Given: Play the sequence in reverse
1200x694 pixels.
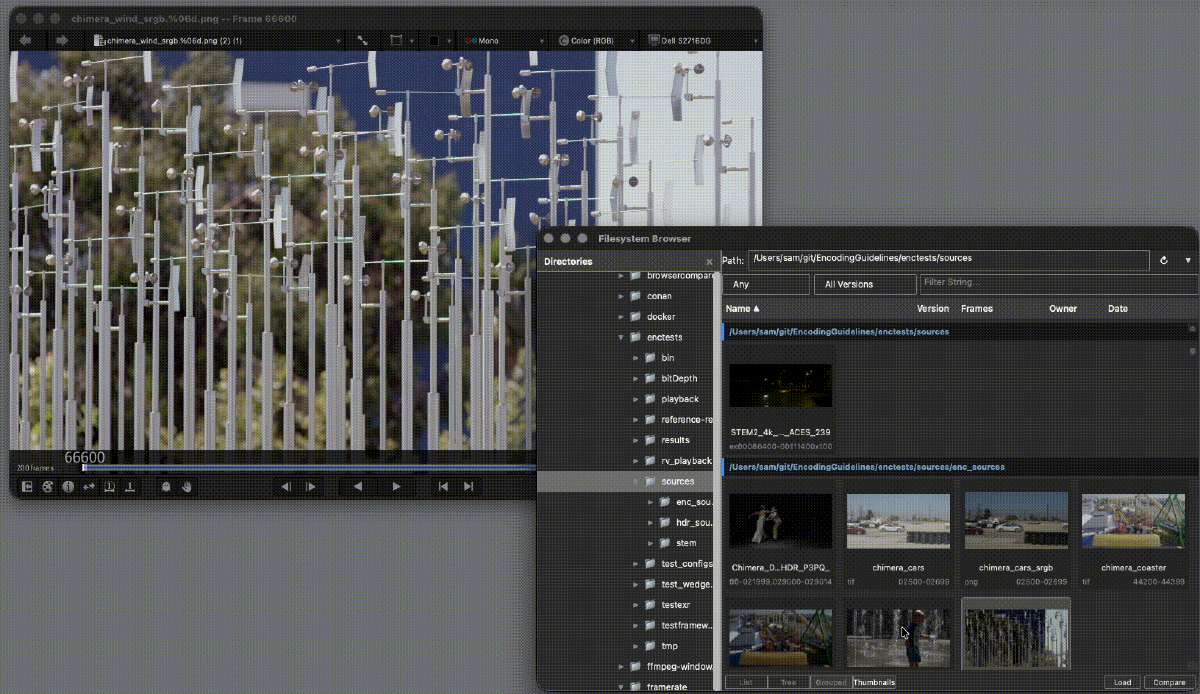Looking at the screenshot, I should pyautogui.click(x=357, y=487).
